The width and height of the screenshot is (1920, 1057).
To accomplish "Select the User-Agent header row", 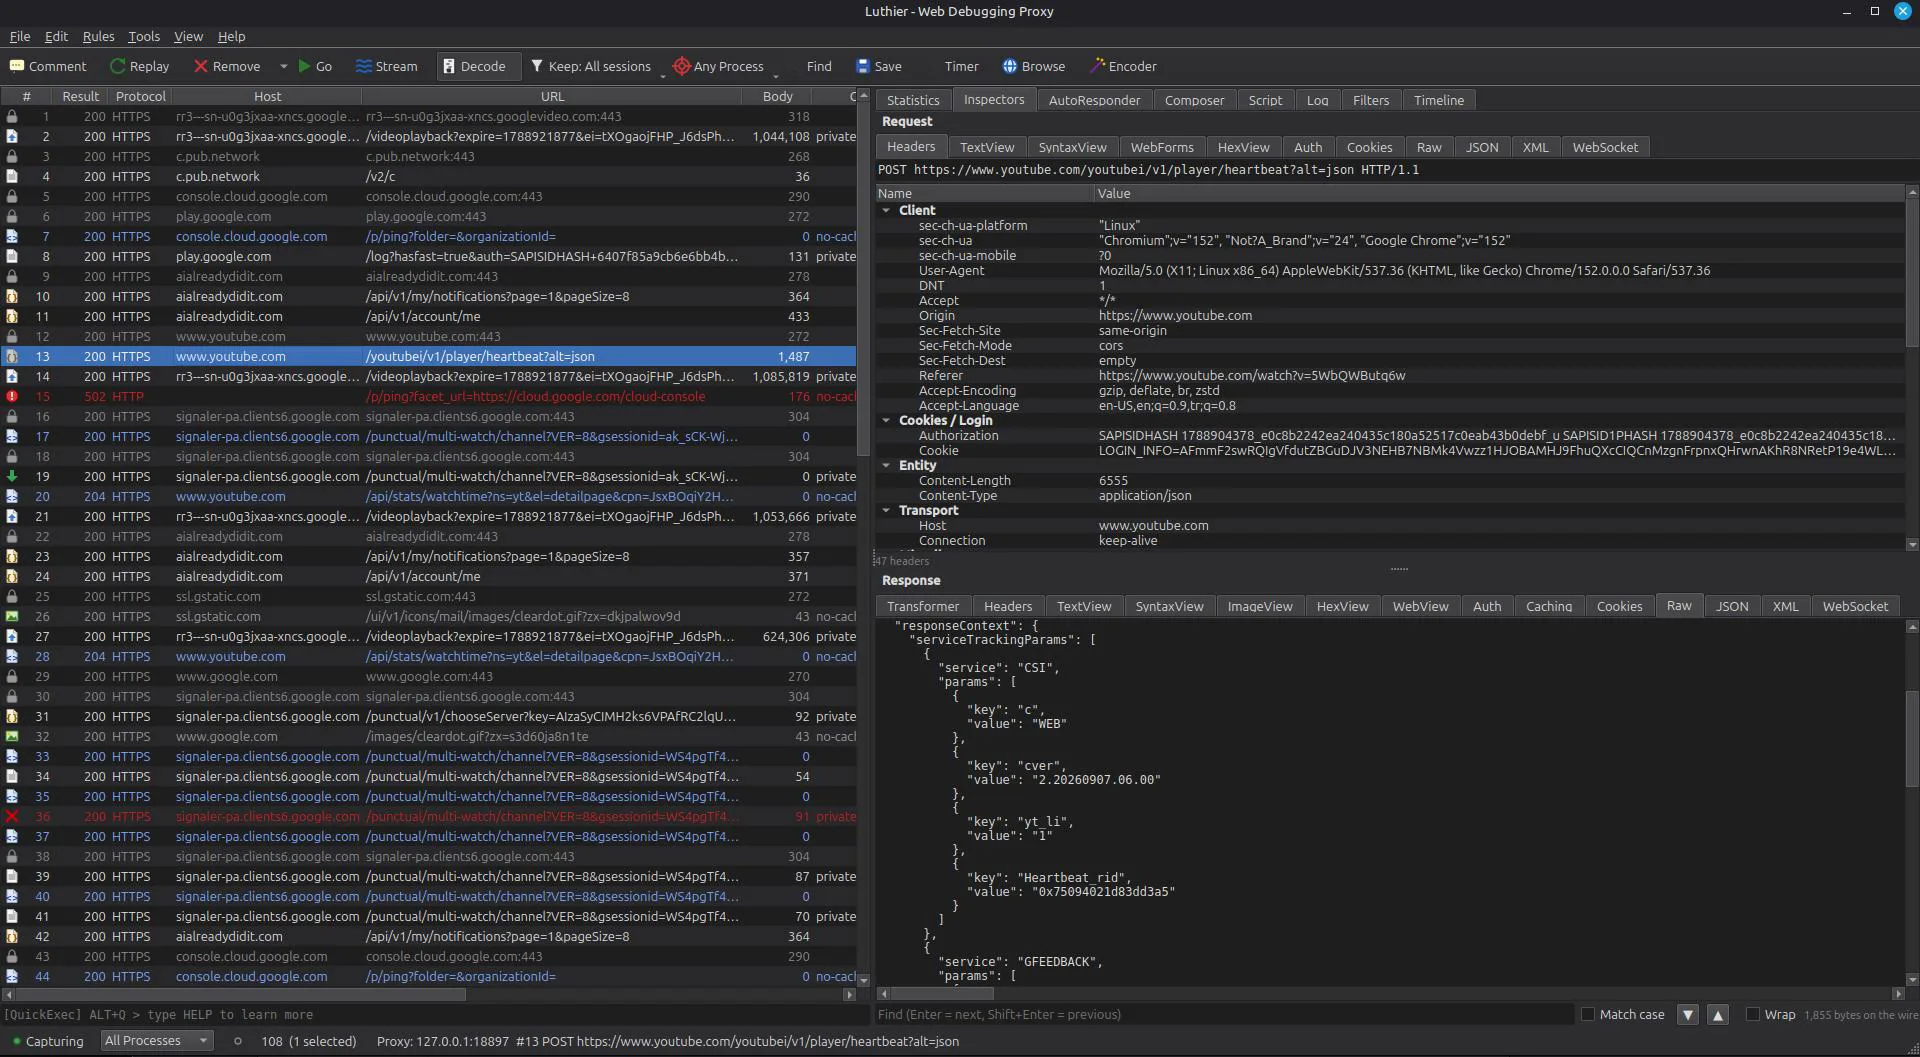I will coord(1390,270).
